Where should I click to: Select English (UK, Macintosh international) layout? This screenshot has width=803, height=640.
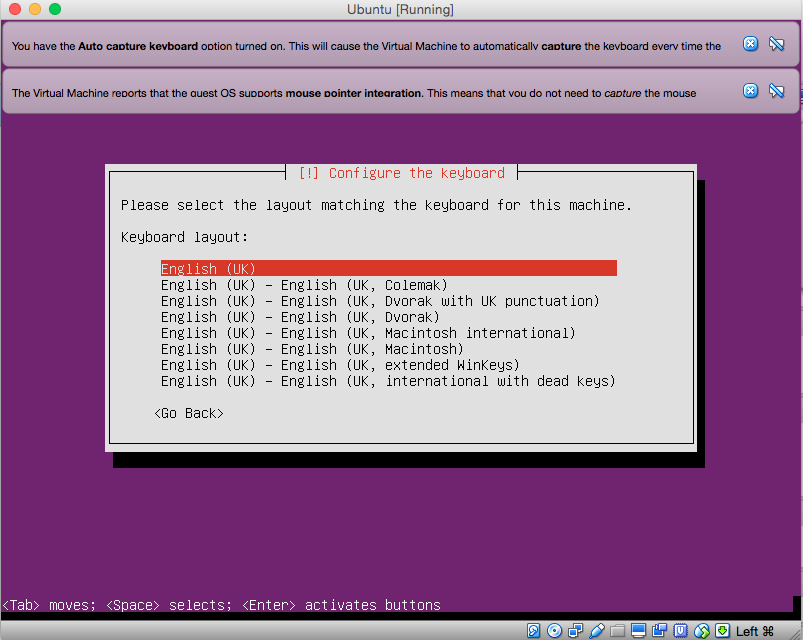(x=368, y=333)
